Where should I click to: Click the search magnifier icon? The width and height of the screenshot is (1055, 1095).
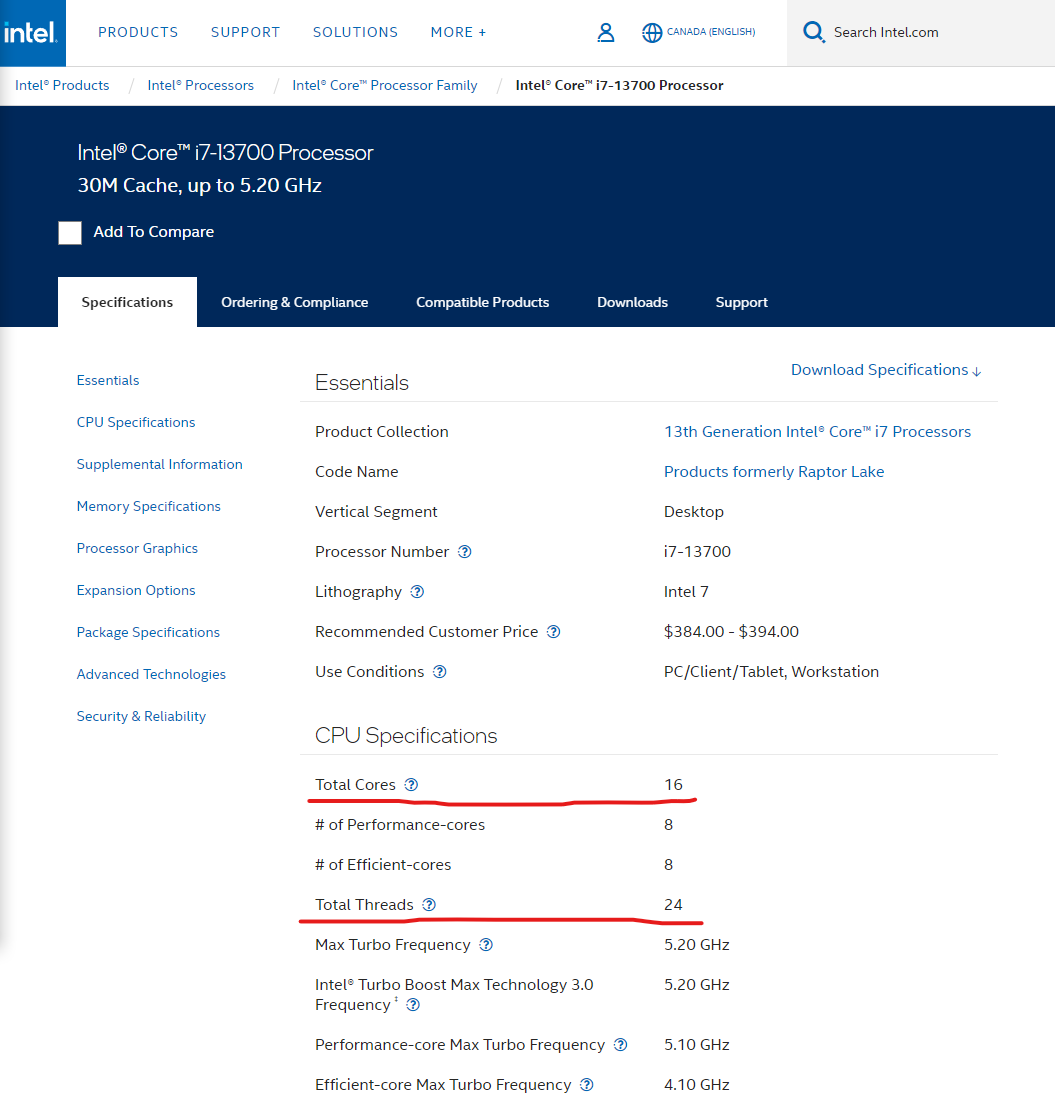[x=813, y=32]
